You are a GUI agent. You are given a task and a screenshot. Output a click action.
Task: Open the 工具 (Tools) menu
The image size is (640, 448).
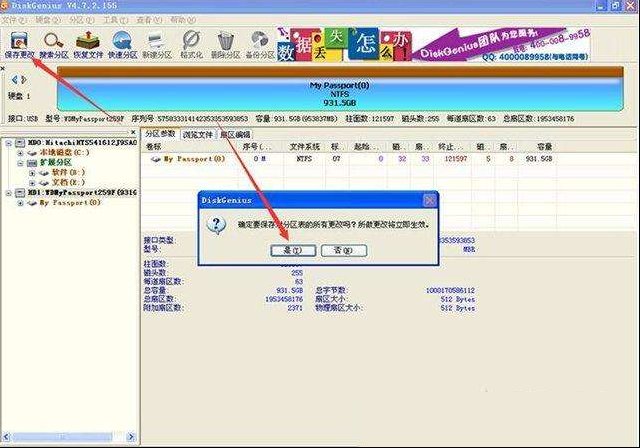click(116, 20)
